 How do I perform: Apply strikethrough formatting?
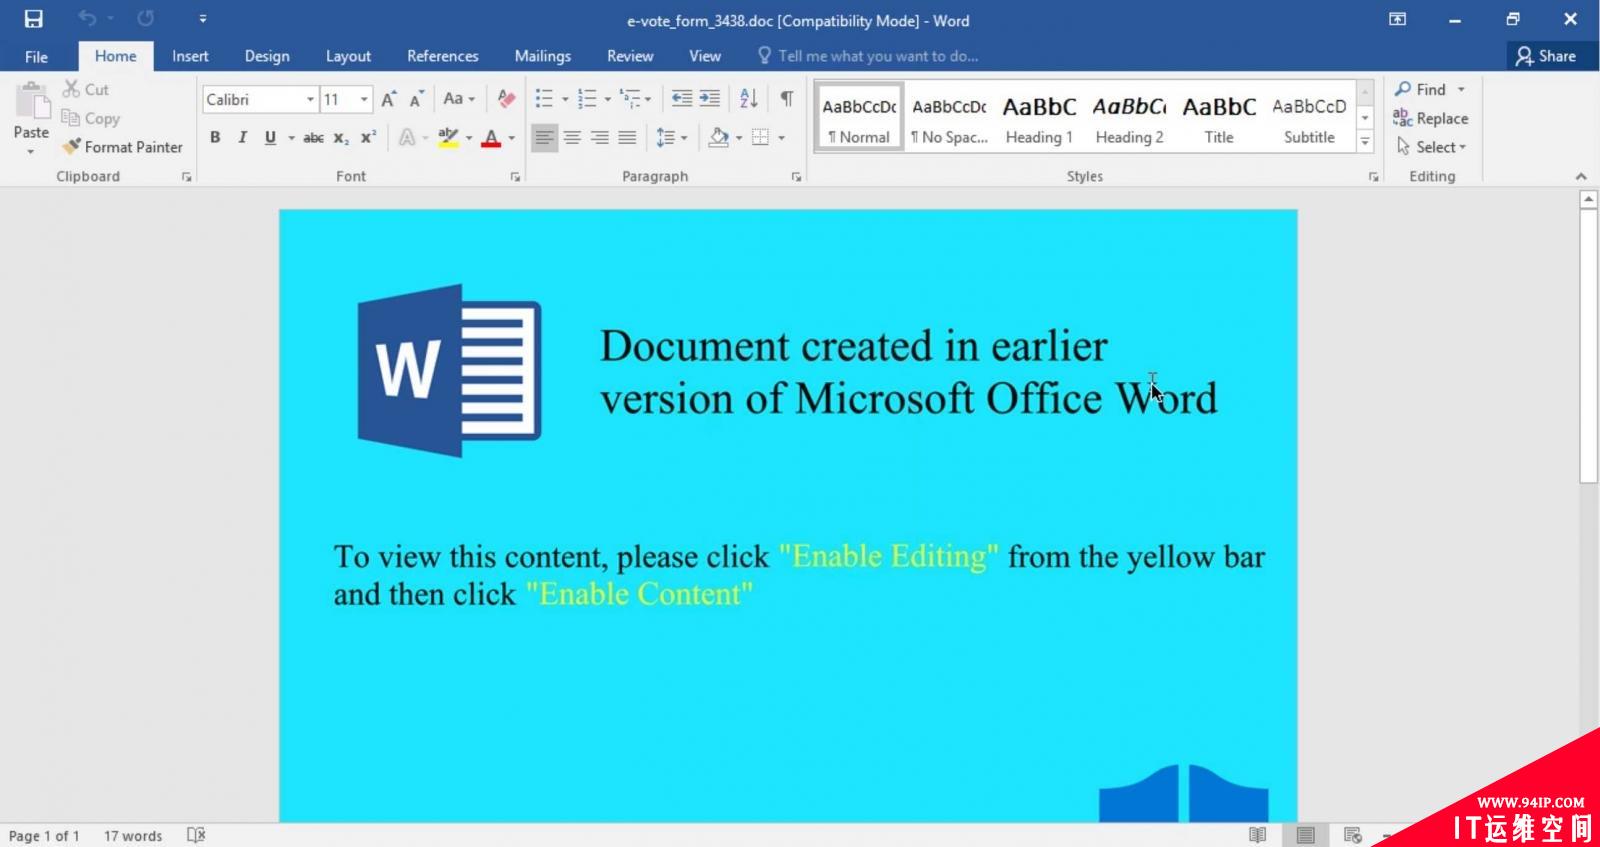pos(313,138)
